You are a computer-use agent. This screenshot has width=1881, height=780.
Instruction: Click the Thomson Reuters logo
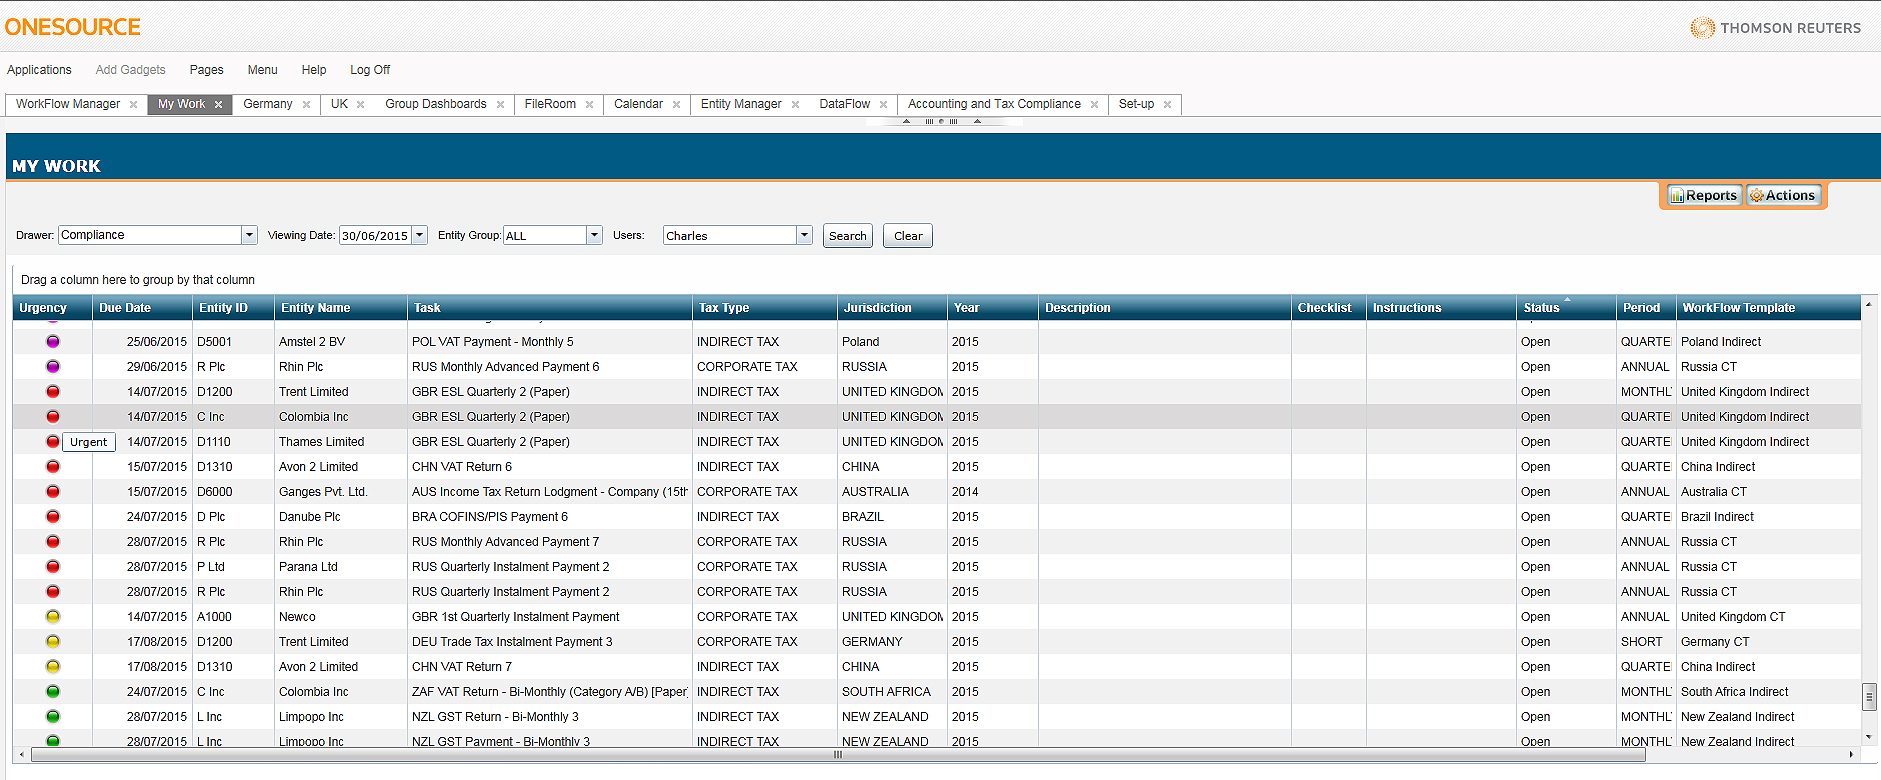1776,28
